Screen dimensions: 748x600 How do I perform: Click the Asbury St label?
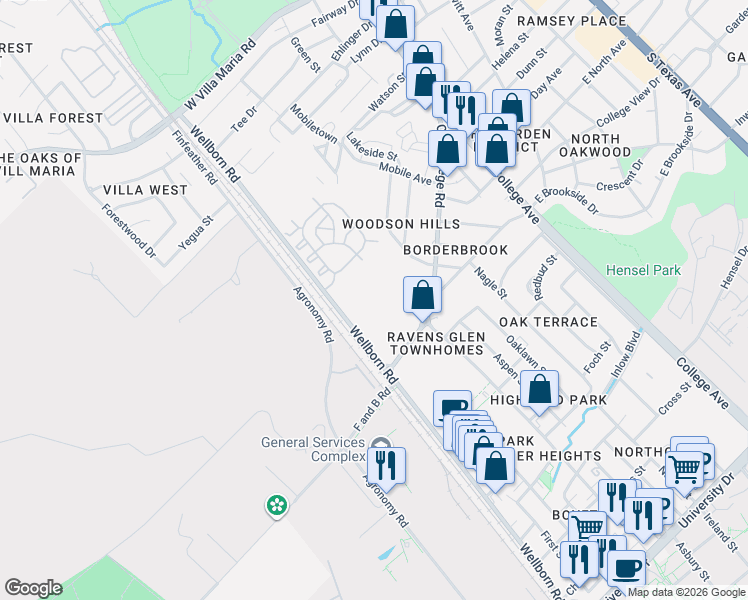coord(693,561)
